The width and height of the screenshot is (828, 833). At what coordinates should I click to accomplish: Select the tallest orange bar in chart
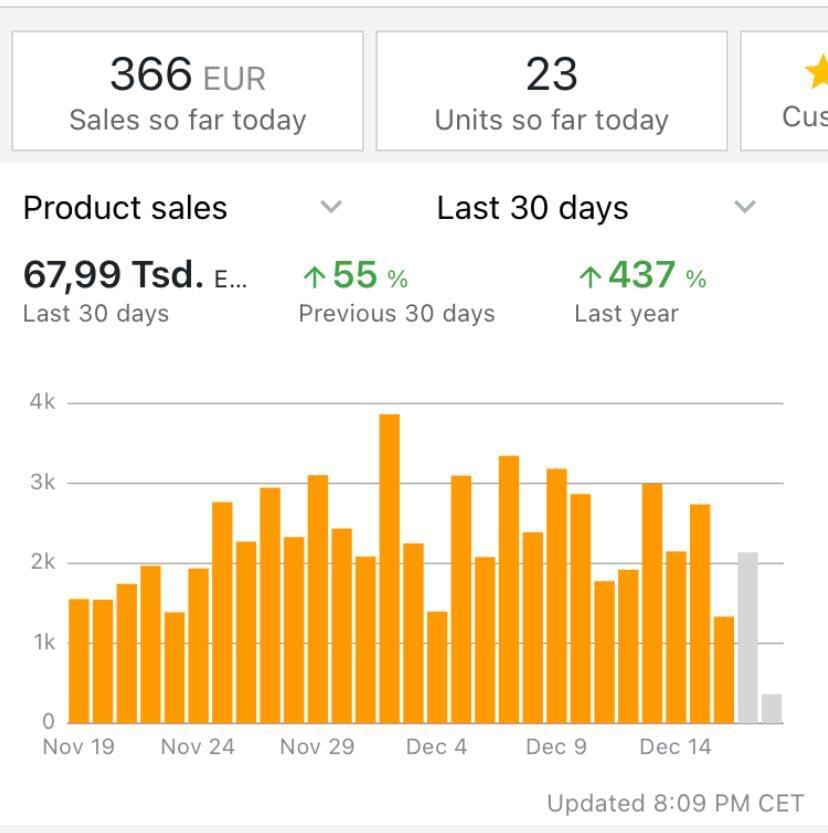point(389,567)
